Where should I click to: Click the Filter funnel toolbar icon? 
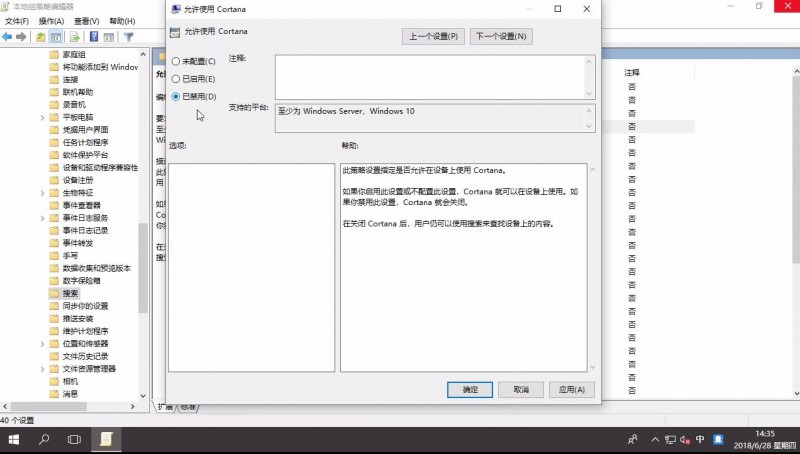[x=129, y=37]
